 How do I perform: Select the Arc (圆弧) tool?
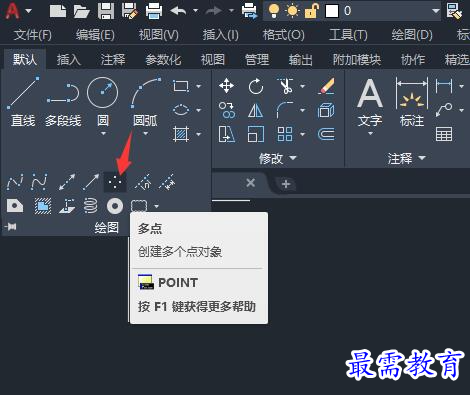145,101
